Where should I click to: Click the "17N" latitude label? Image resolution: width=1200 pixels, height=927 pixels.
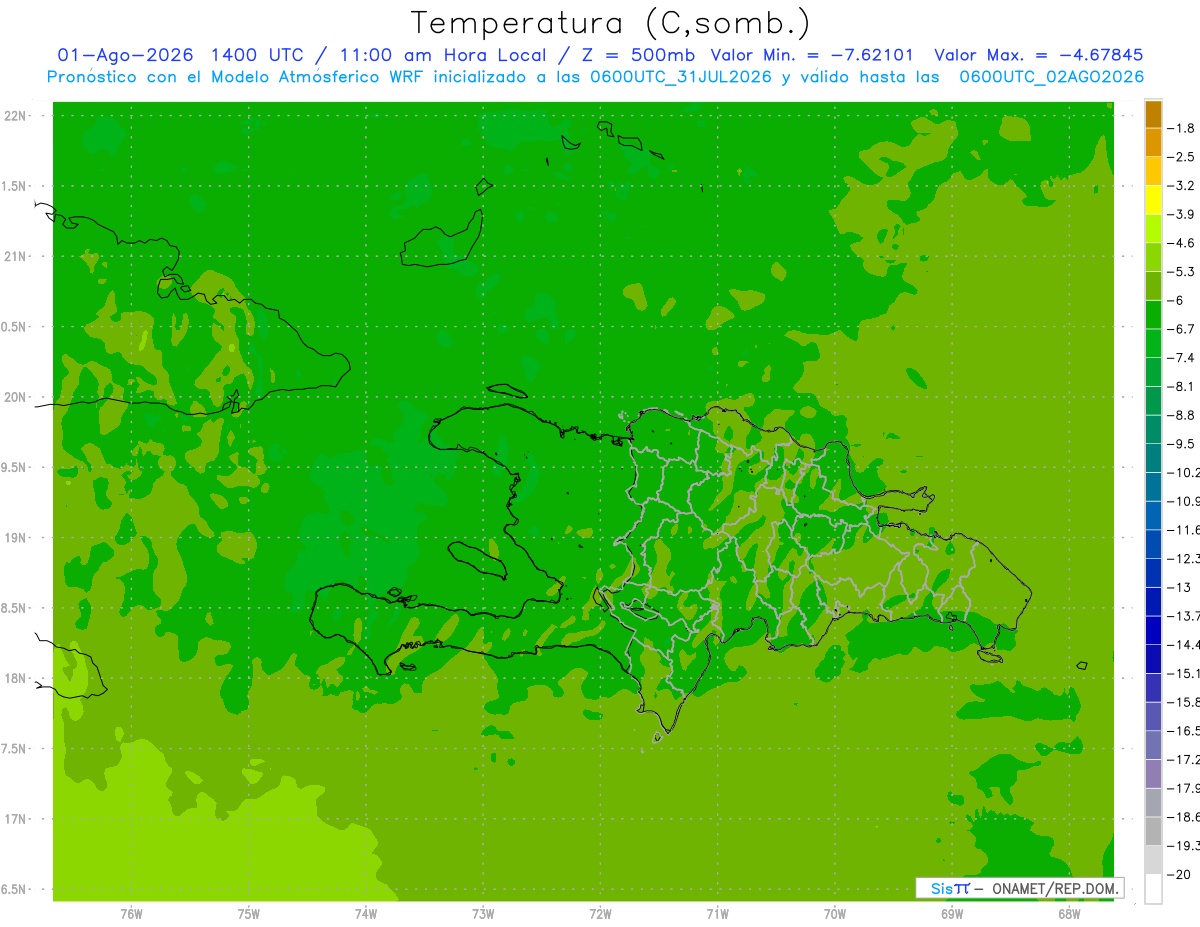click(x=17, y=819)
